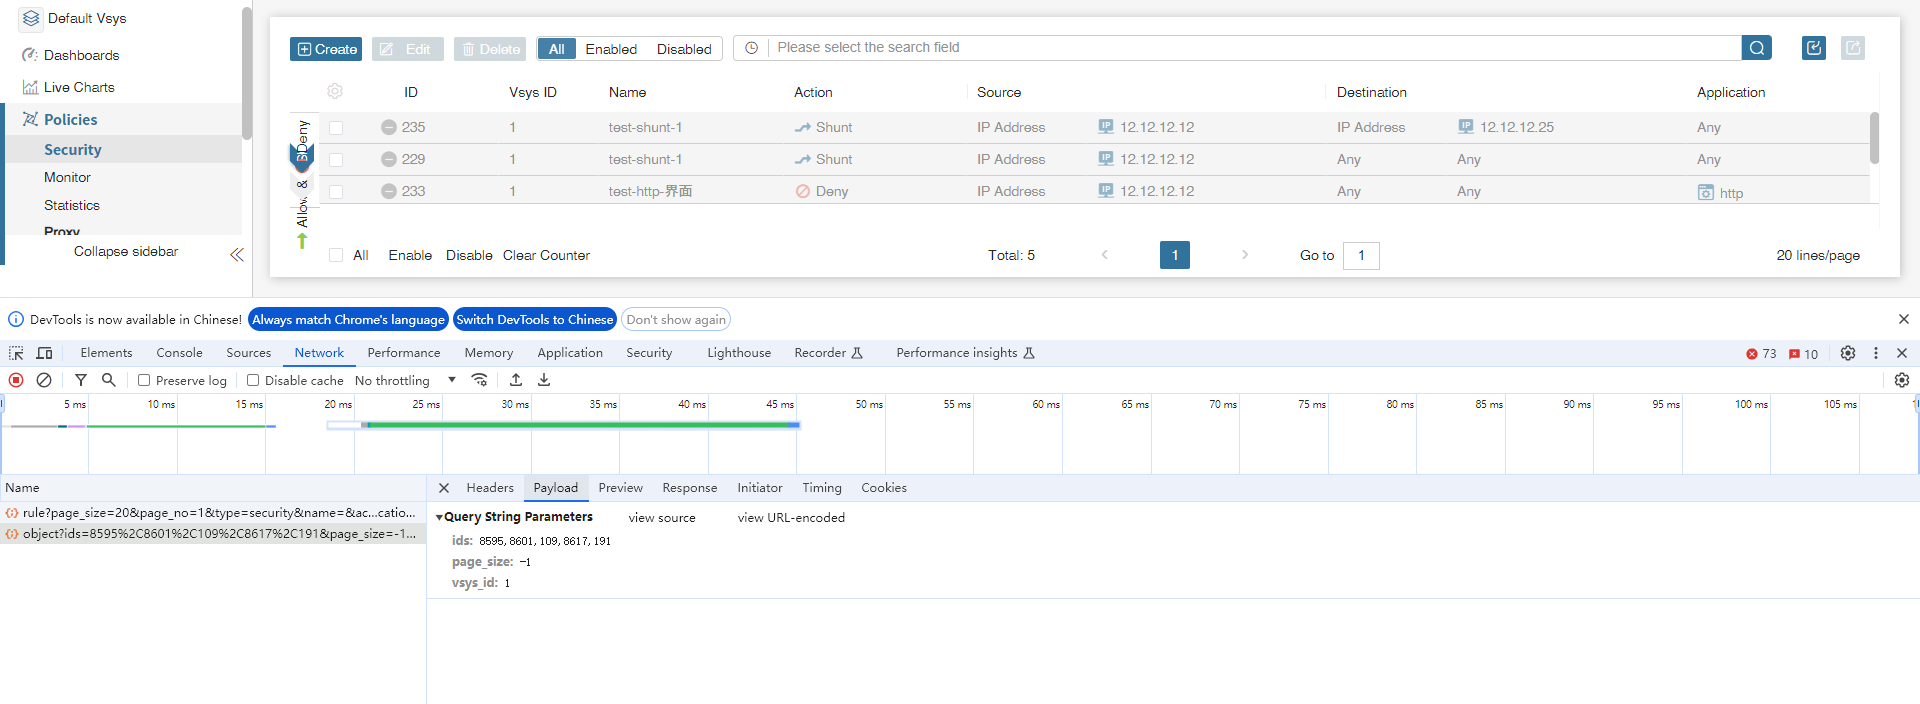Select the checkbox for policy 235
The width and height of the screenshot is (1920, 704).
[x=336, y=128]
